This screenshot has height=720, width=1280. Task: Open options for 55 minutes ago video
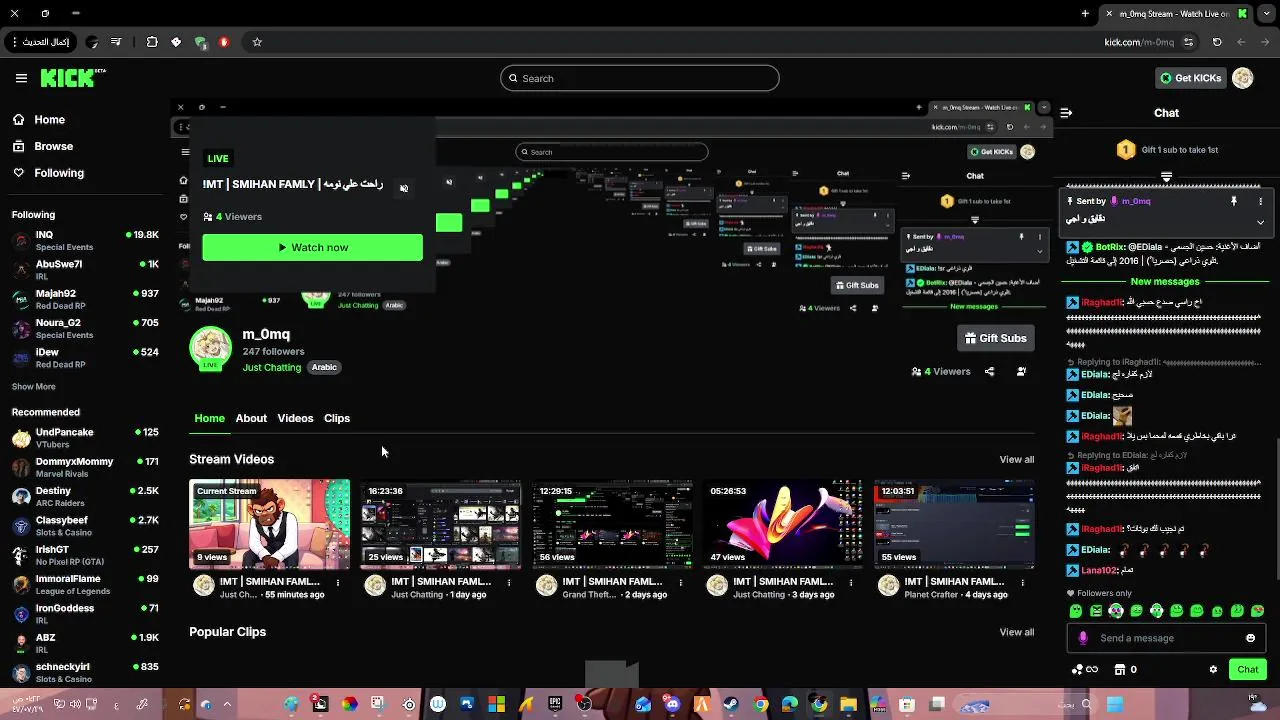pos(338,582)
